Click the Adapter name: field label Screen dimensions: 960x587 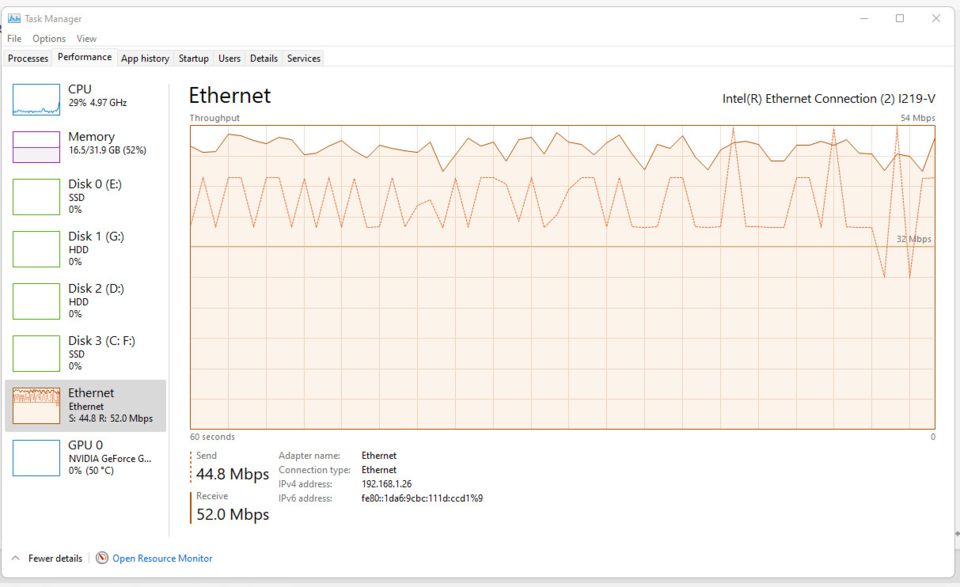309,455
